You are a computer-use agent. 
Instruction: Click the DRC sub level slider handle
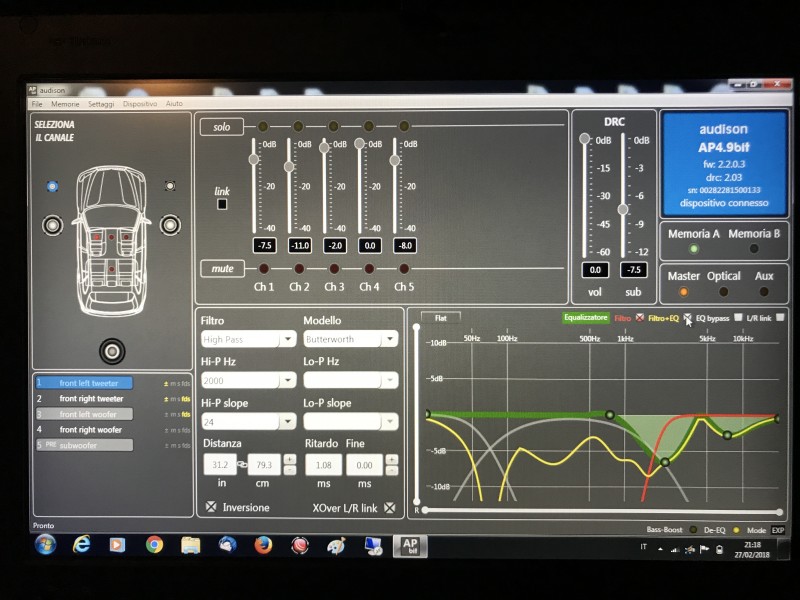[x=623, y=209]
